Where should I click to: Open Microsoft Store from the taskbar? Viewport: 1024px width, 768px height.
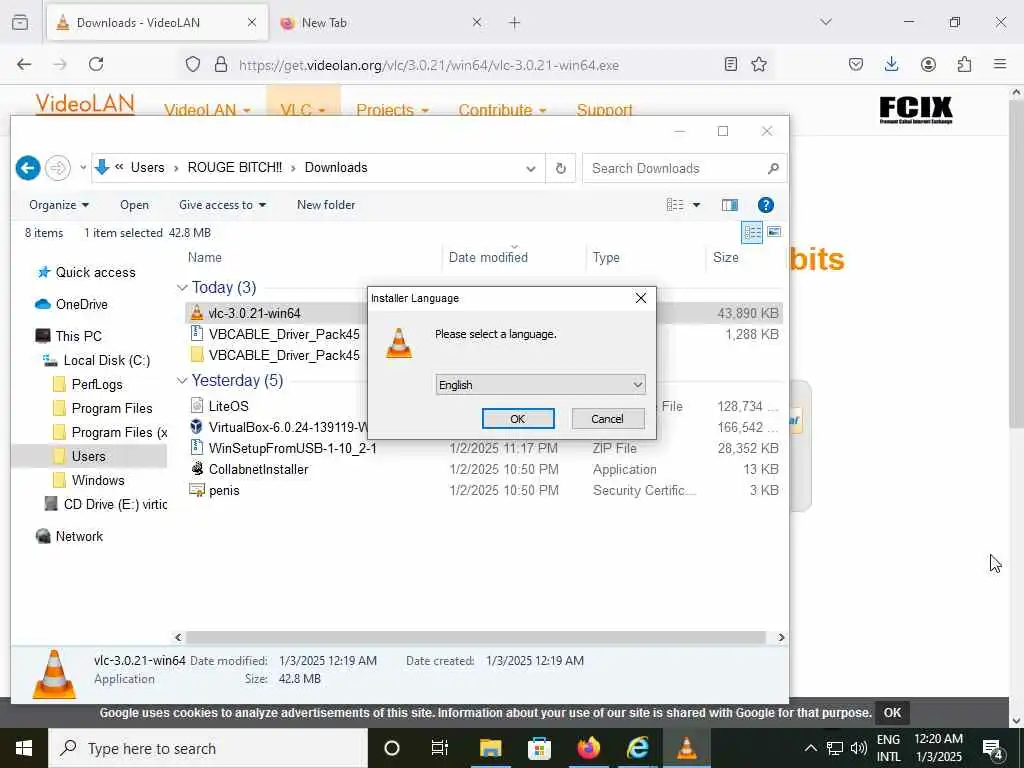[539, 748]
